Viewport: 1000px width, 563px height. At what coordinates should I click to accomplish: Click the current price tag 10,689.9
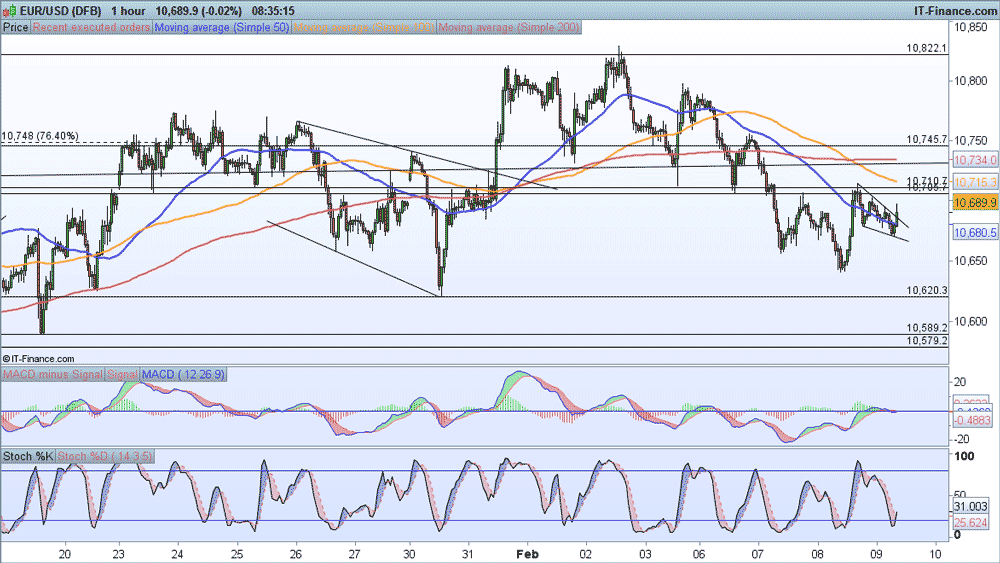pos(974,203)
